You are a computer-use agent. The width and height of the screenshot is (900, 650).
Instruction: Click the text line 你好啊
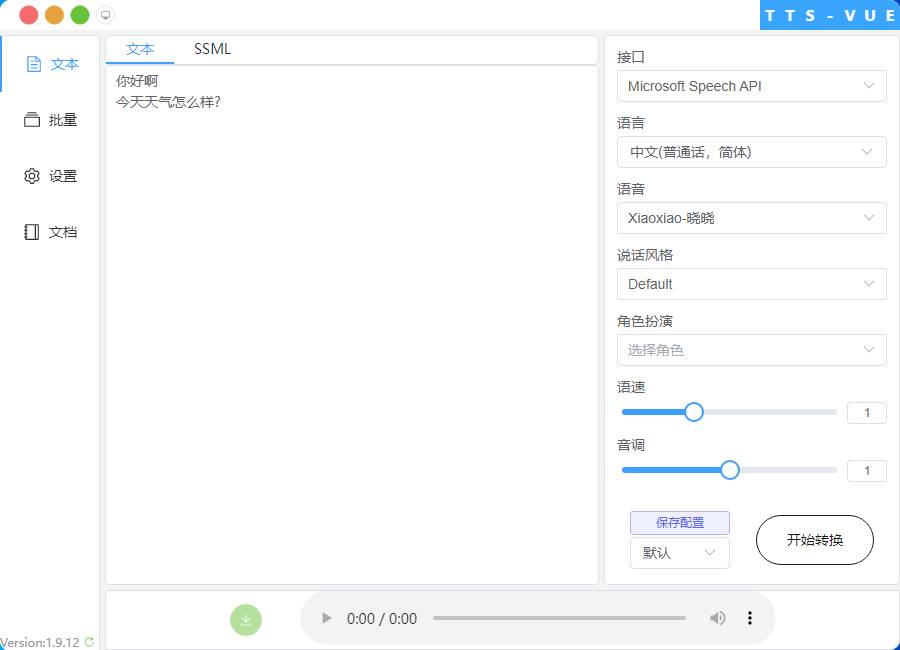pos(137,81)
